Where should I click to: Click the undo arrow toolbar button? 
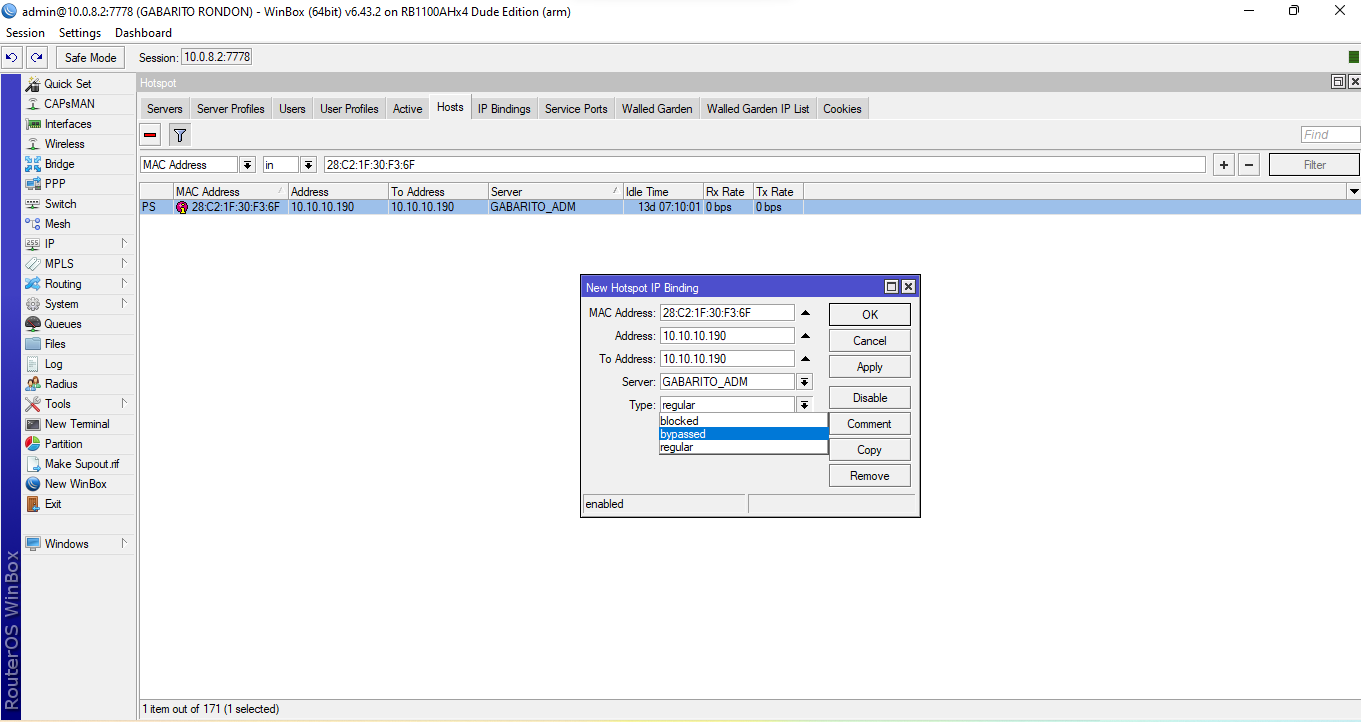(x=12, y=58)
